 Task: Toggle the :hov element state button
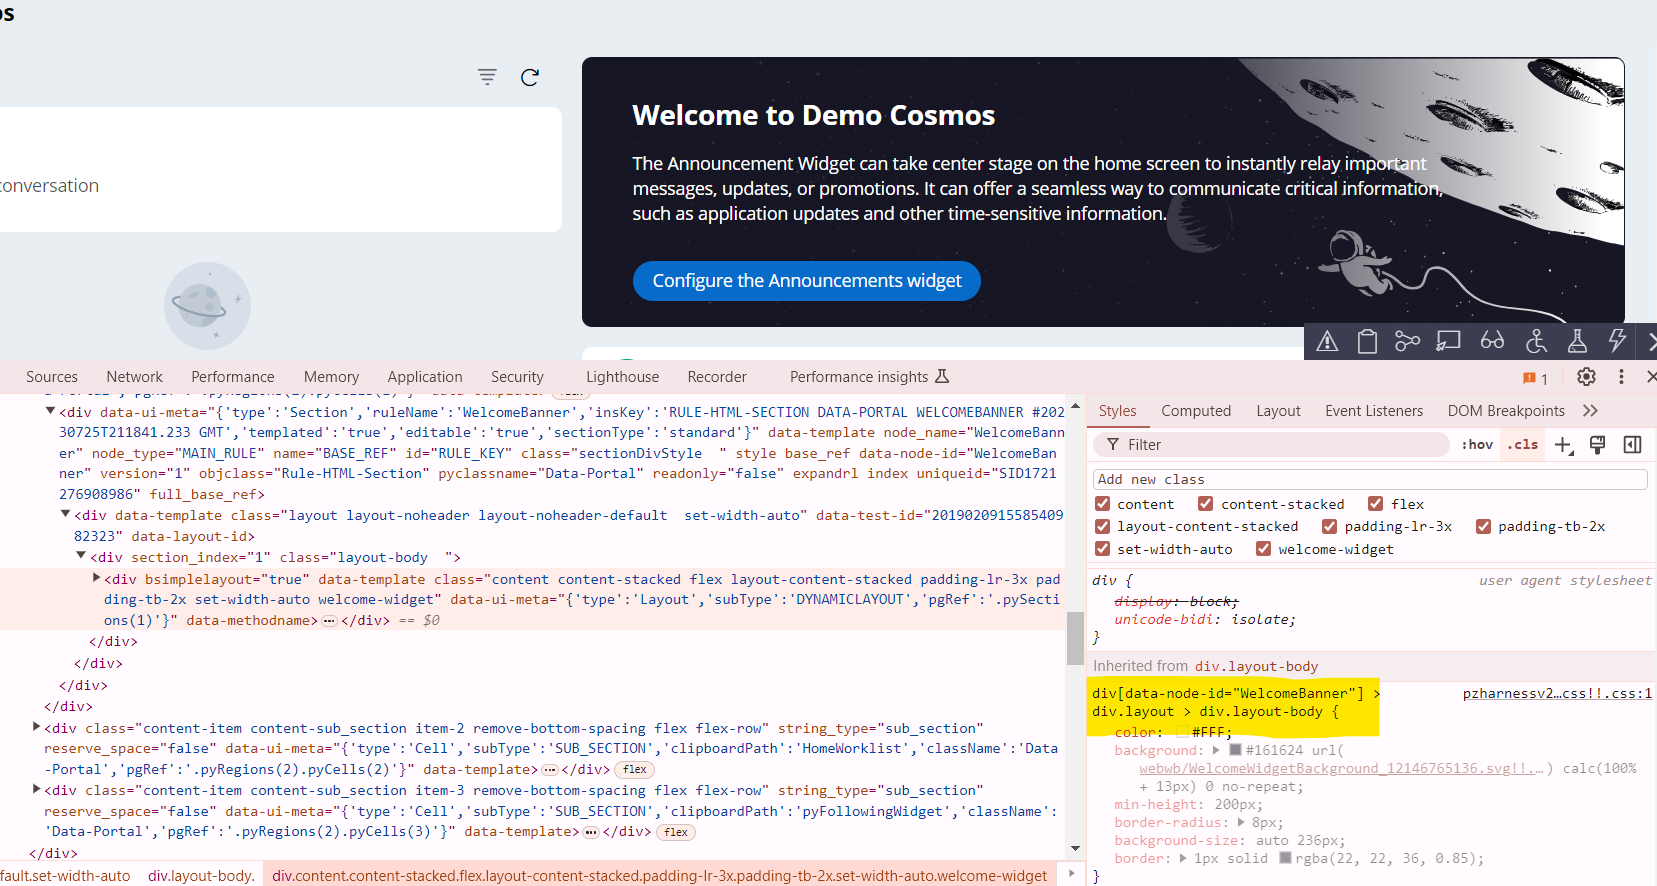tap(1477, 445)
